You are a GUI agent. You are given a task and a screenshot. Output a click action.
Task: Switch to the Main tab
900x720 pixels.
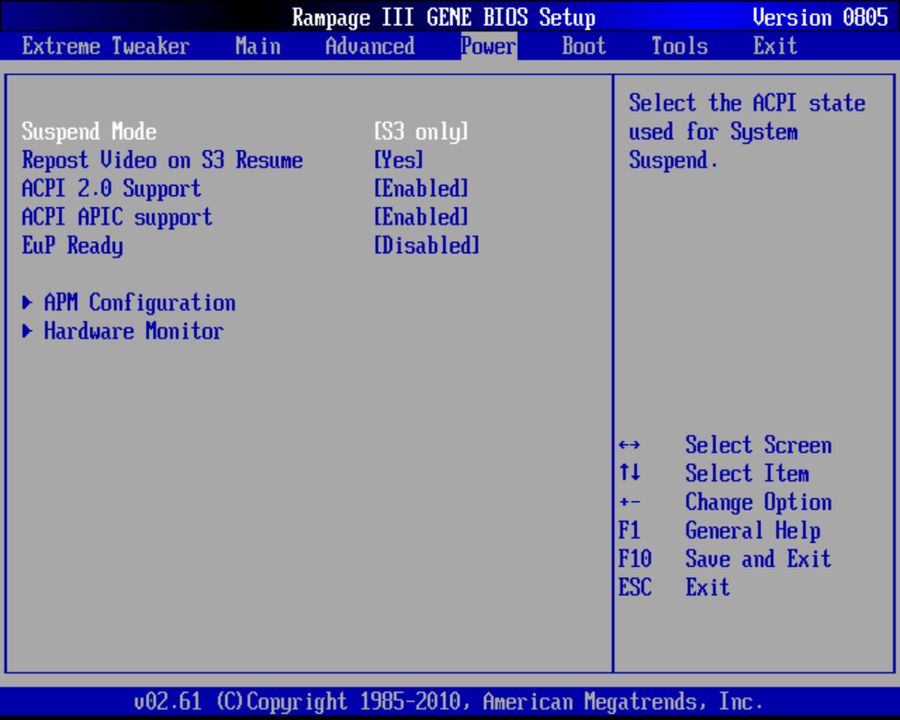pos(258,46)
